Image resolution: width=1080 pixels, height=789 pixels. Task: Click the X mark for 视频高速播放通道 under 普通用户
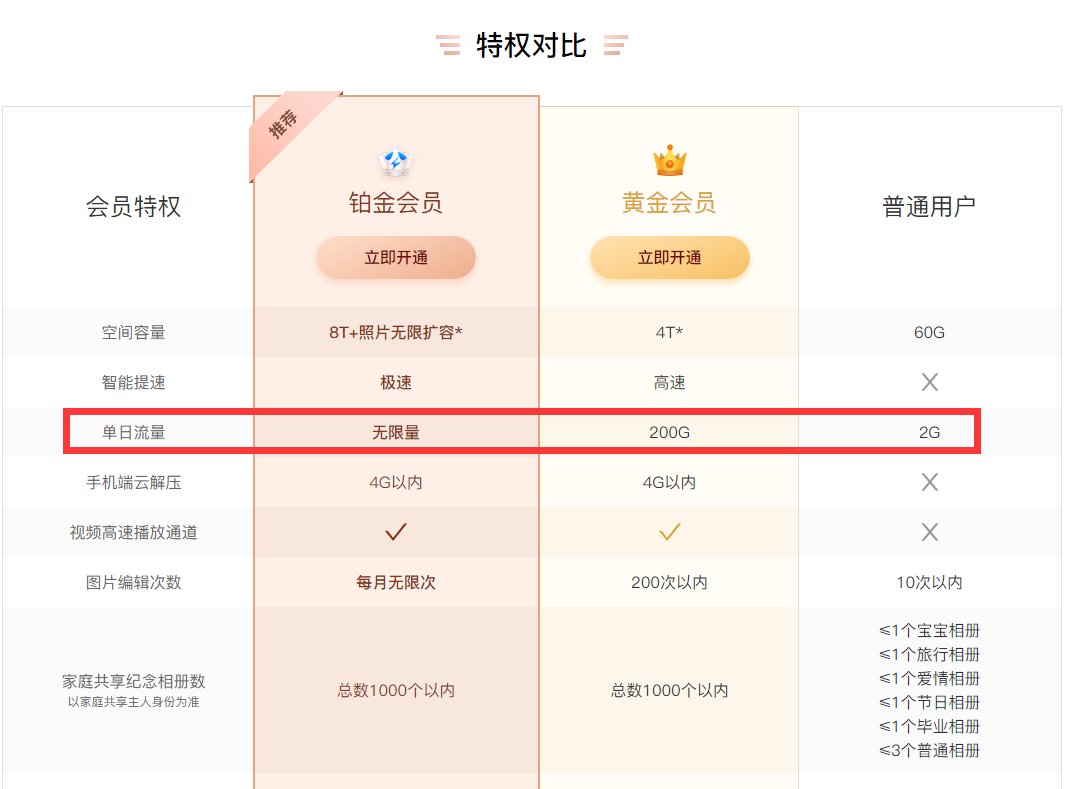point(929,532)
